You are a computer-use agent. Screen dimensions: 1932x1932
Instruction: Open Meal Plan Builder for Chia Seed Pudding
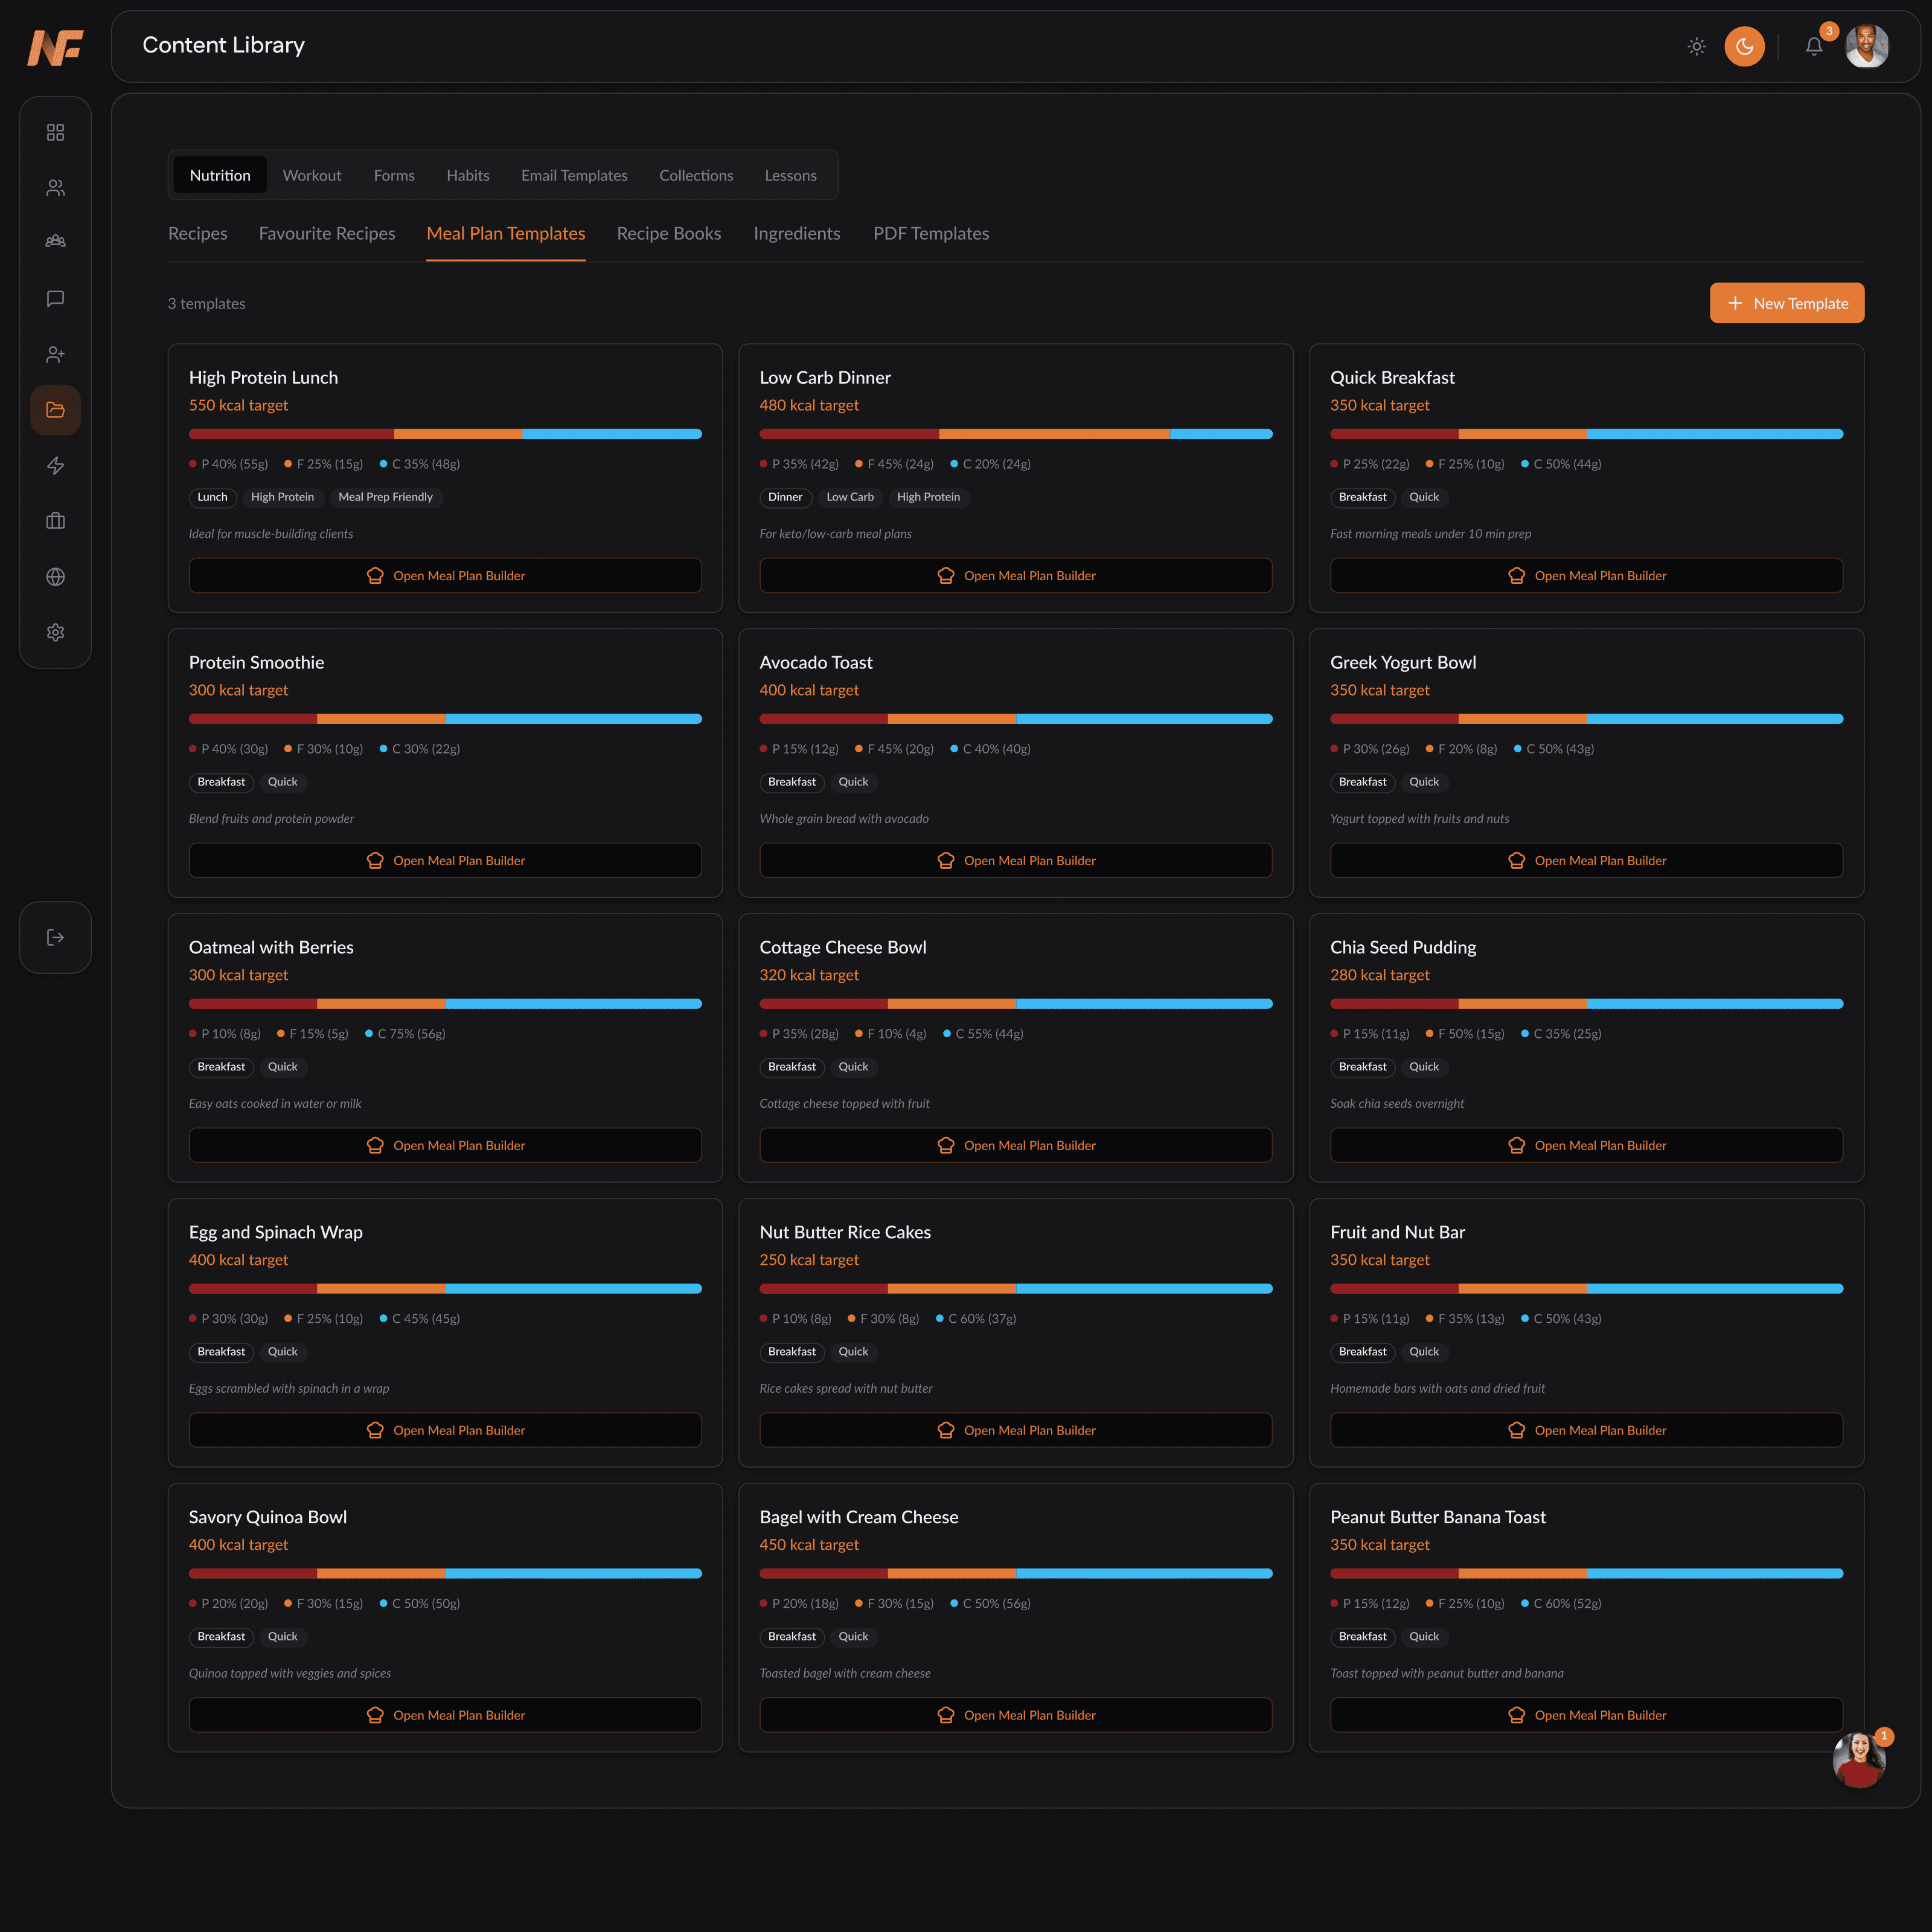pyautogui.click(x=1586, y=1145)
